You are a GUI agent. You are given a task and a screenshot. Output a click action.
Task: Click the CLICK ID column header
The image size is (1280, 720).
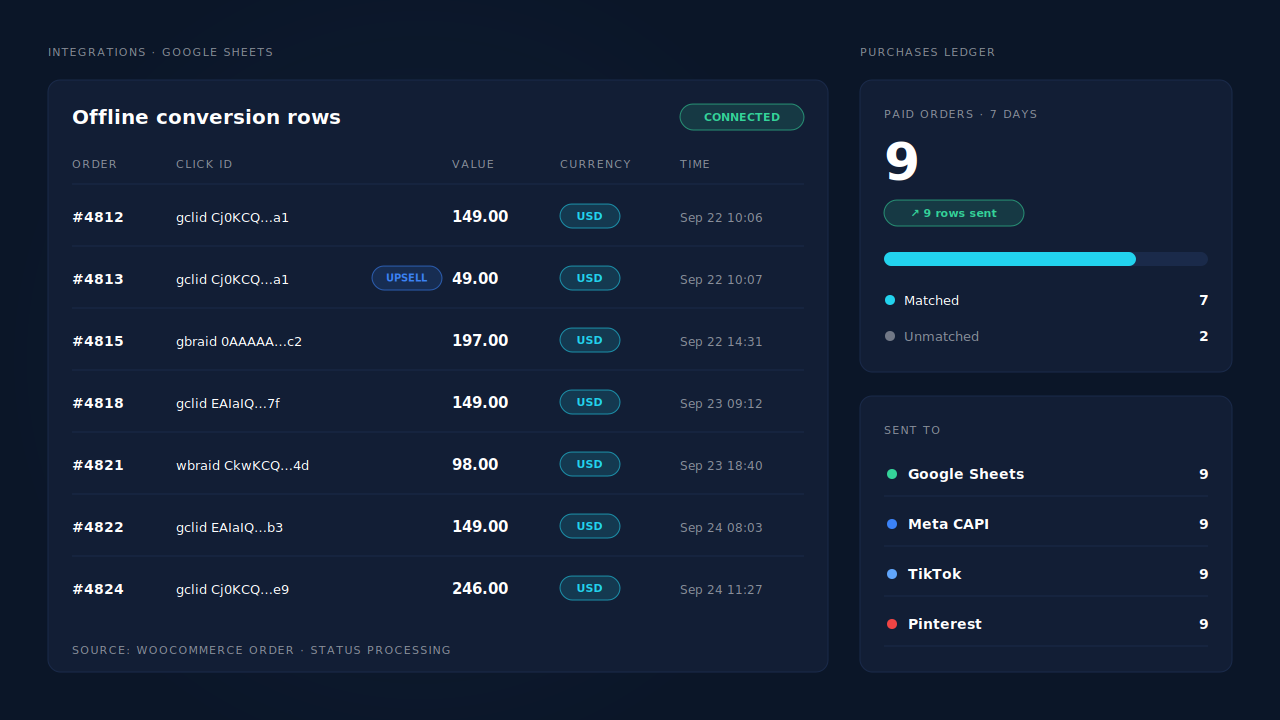click(205, 164)
